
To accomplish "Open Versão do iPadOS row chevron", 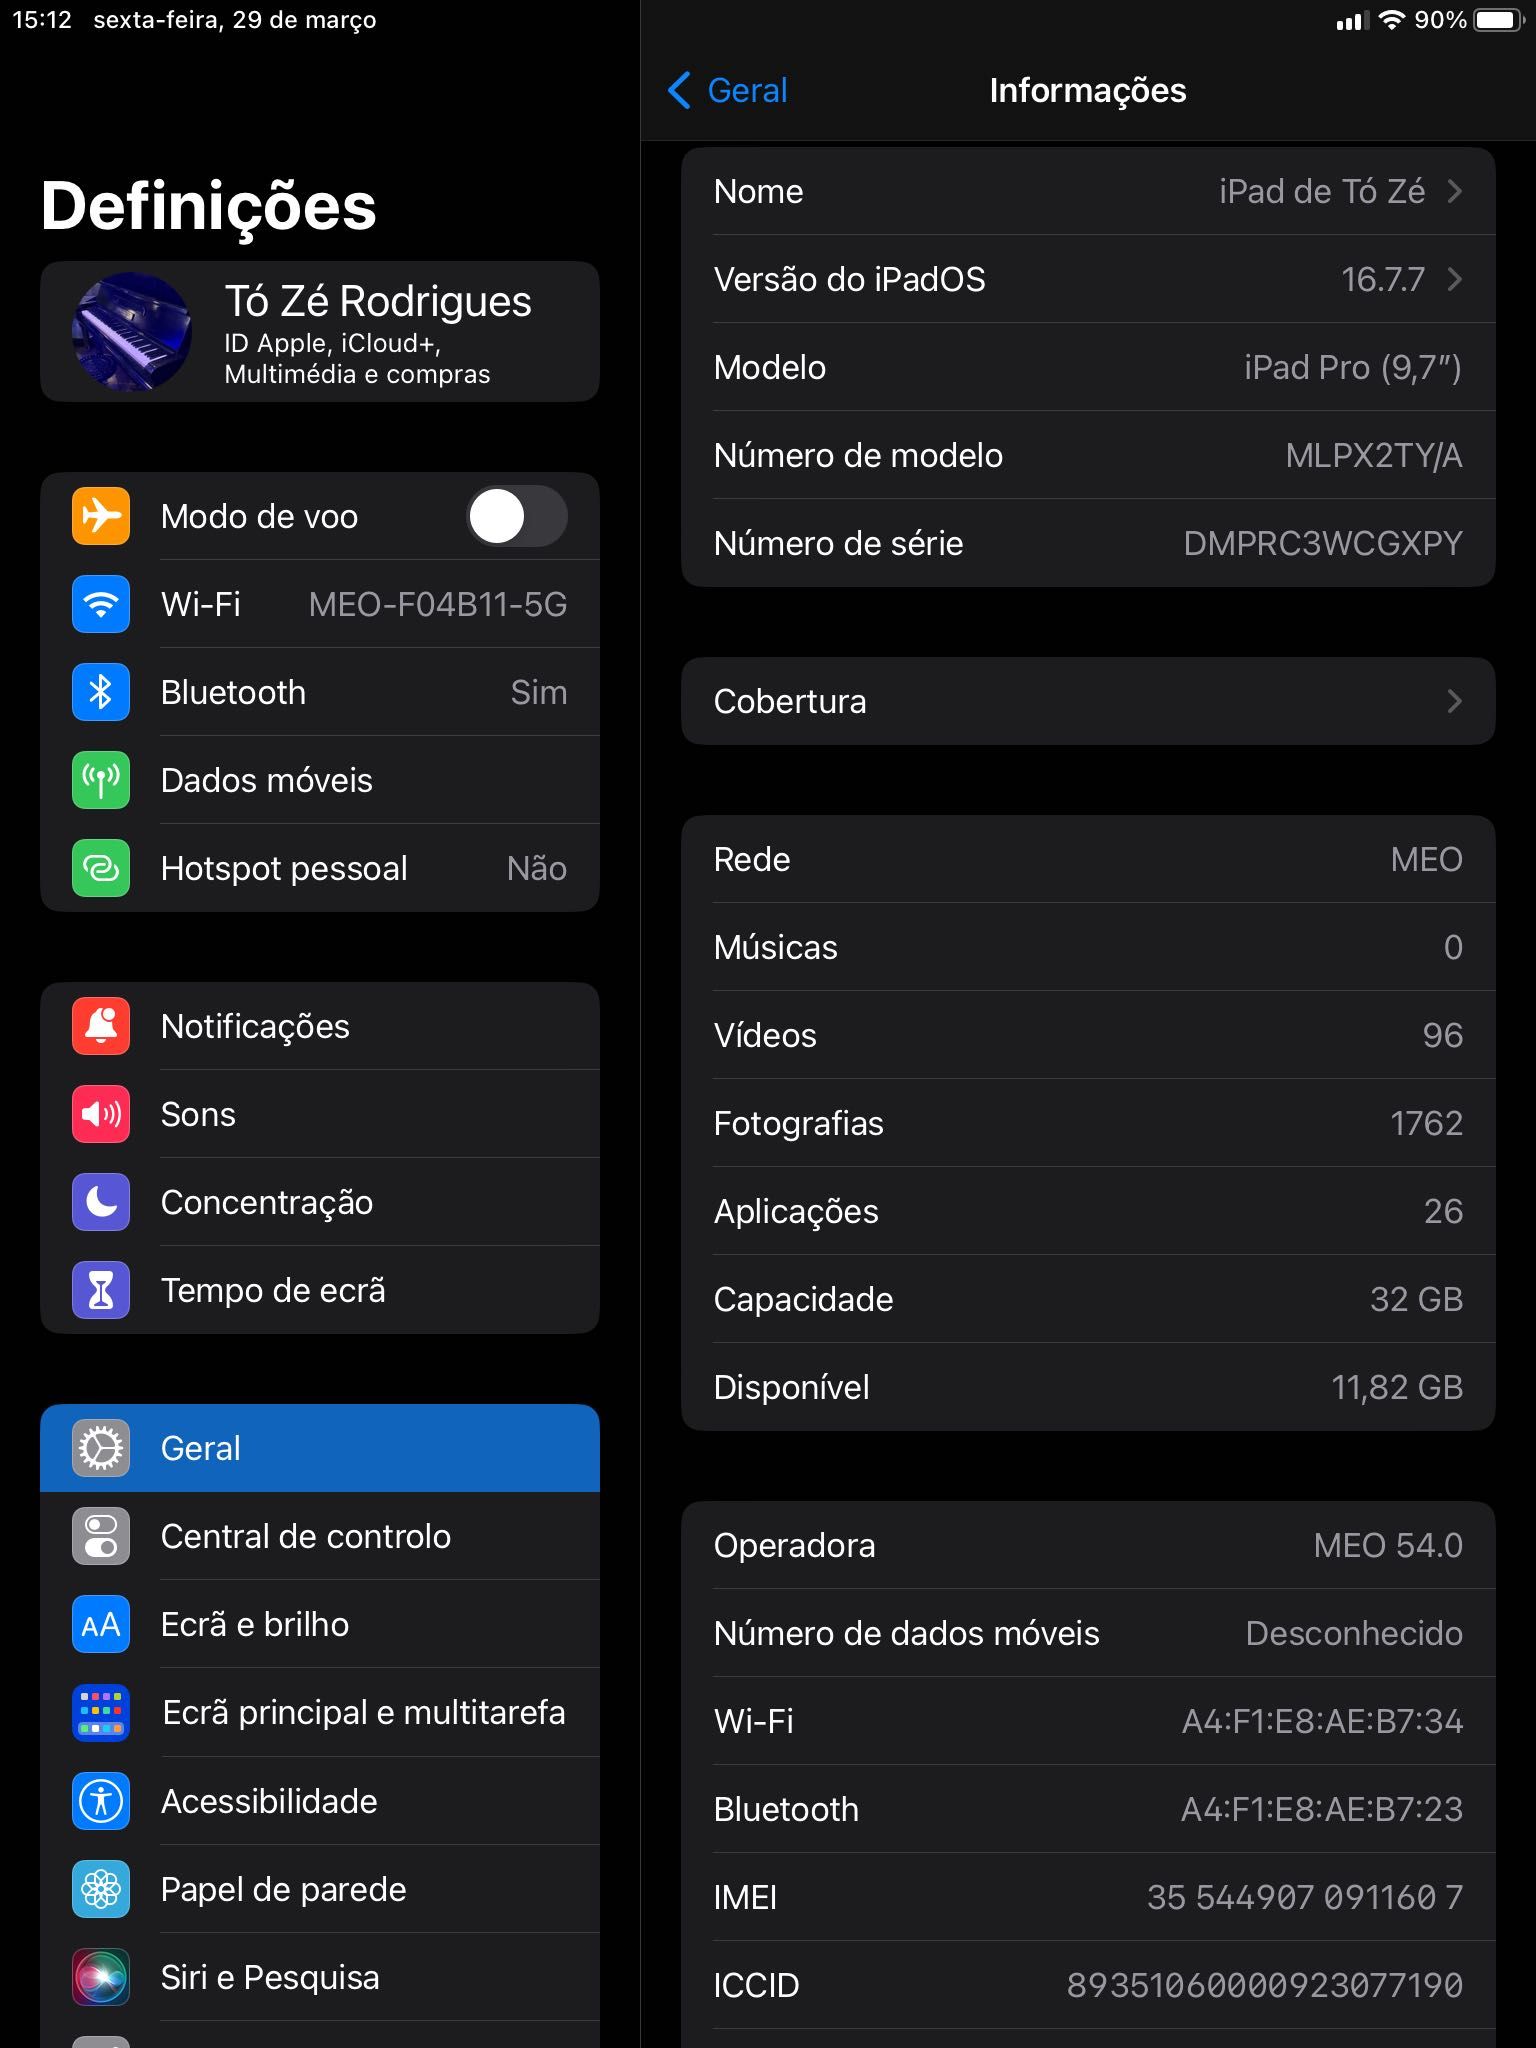I will pos(1455,279).
